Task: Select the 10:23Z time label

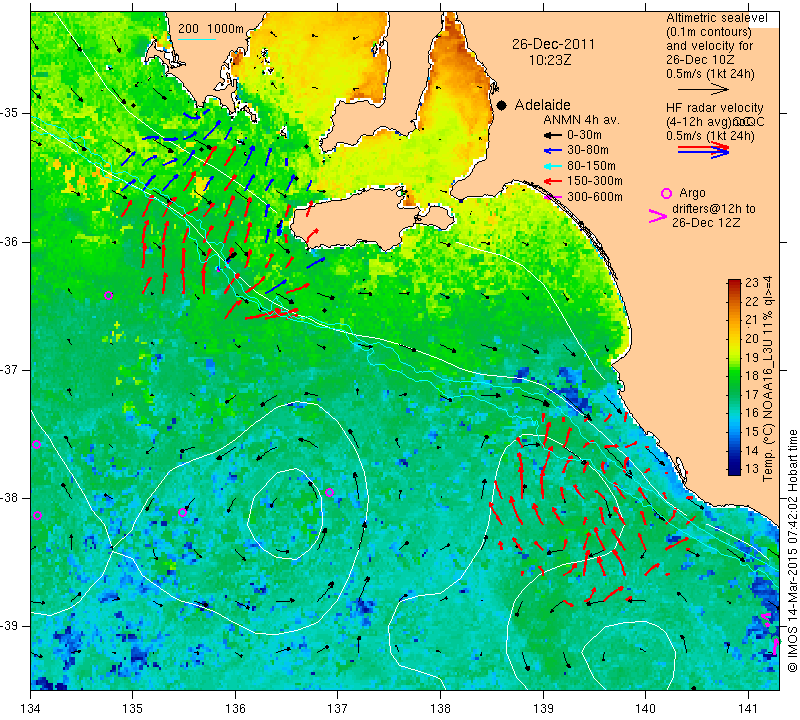Action: pos(549,60)
